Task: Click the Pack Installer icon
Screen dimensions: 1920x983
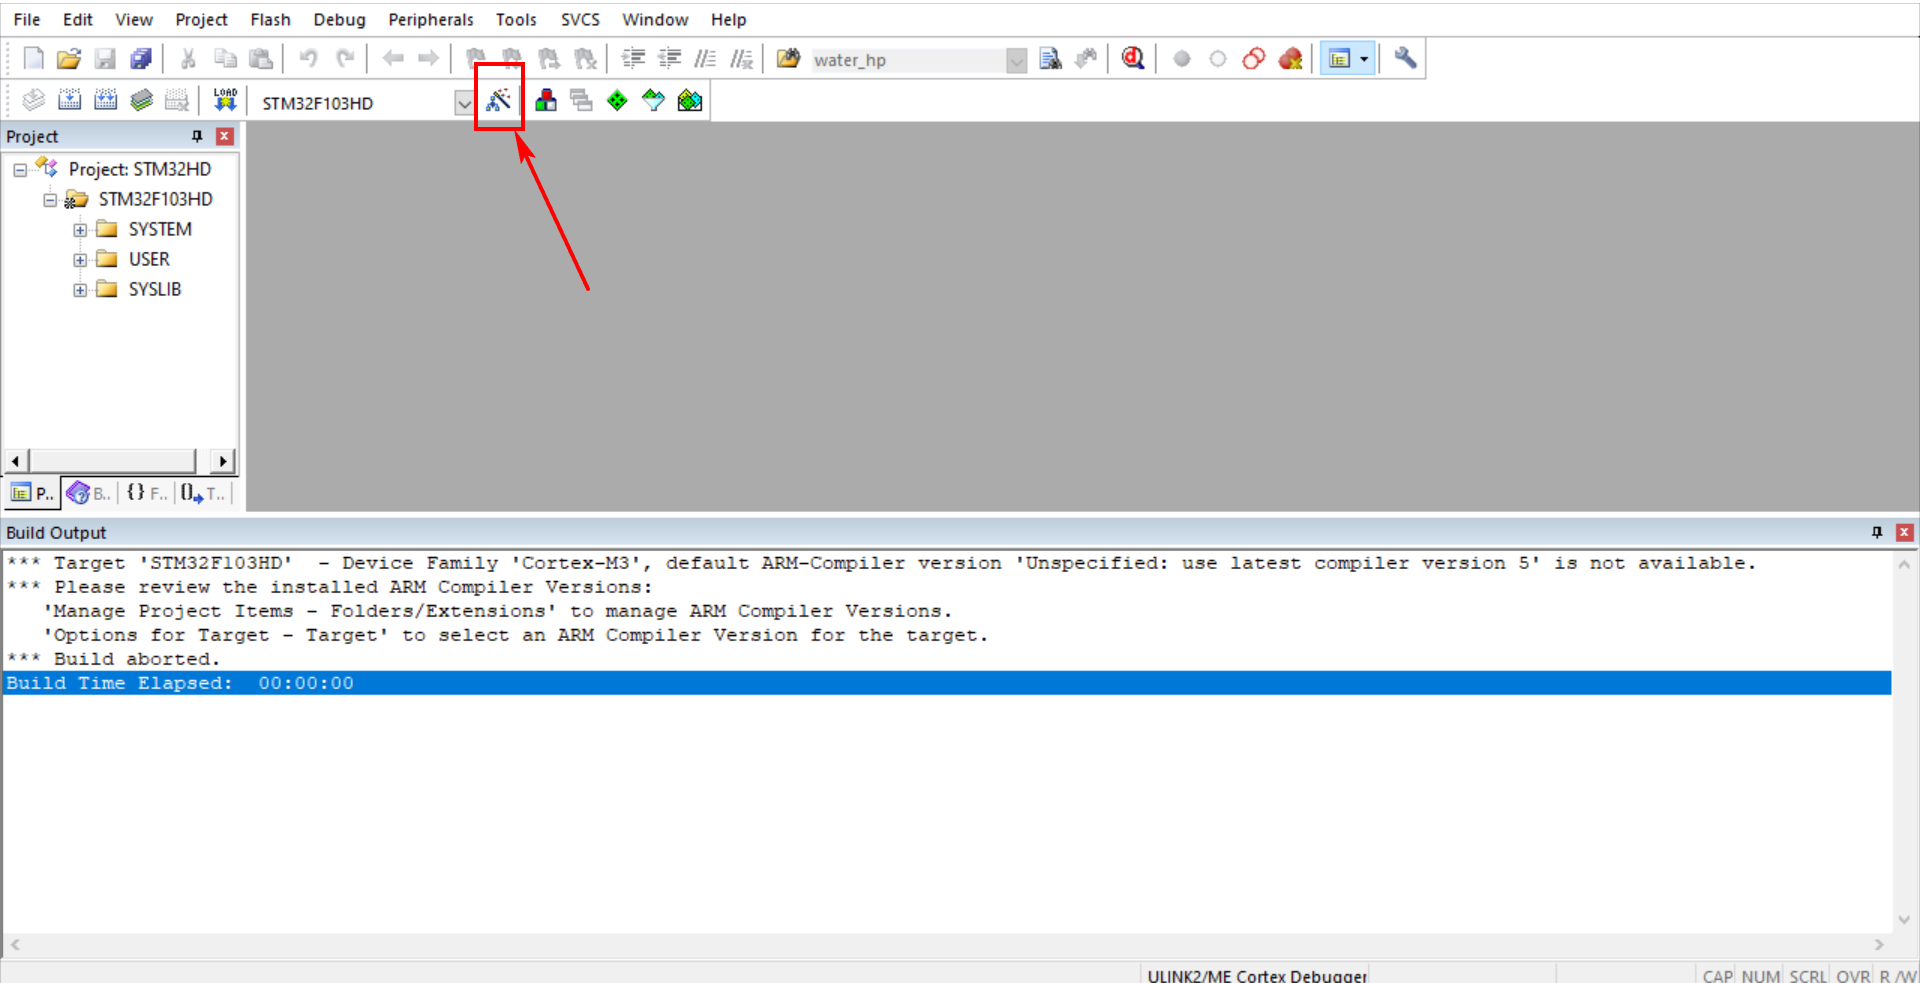Action: tap(690, 100)
